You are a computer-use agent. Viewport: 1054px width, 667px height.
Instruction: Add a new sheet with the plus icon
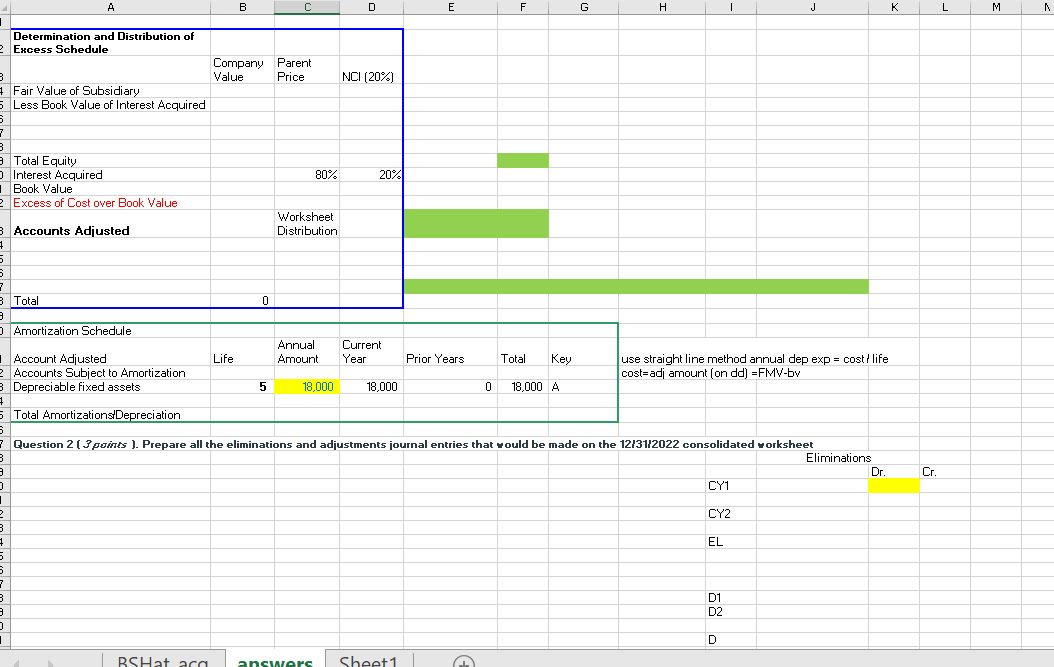coord(464,662)
